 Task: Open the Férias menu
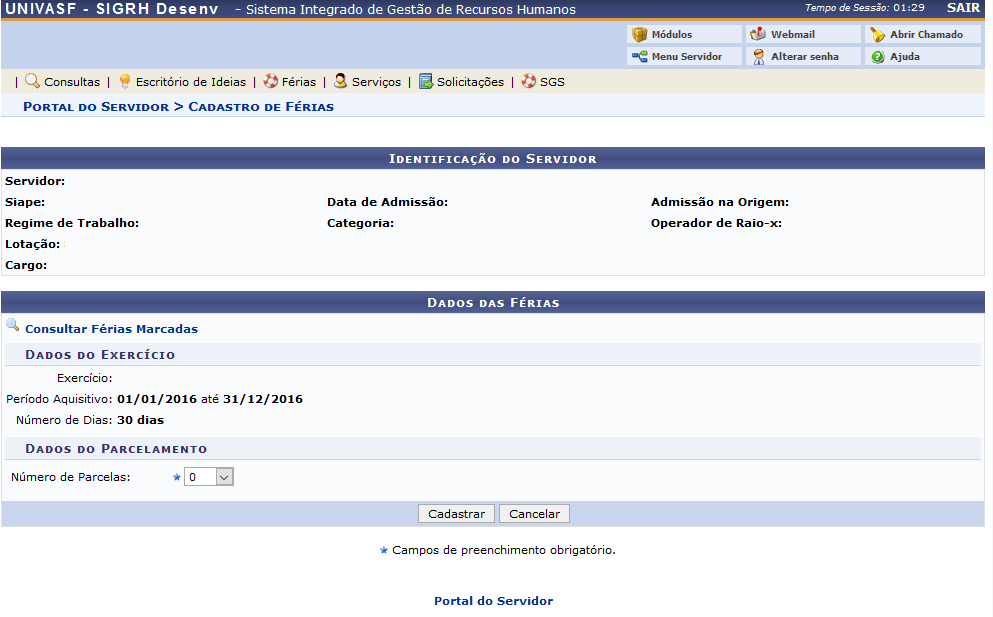click(298, 82)
